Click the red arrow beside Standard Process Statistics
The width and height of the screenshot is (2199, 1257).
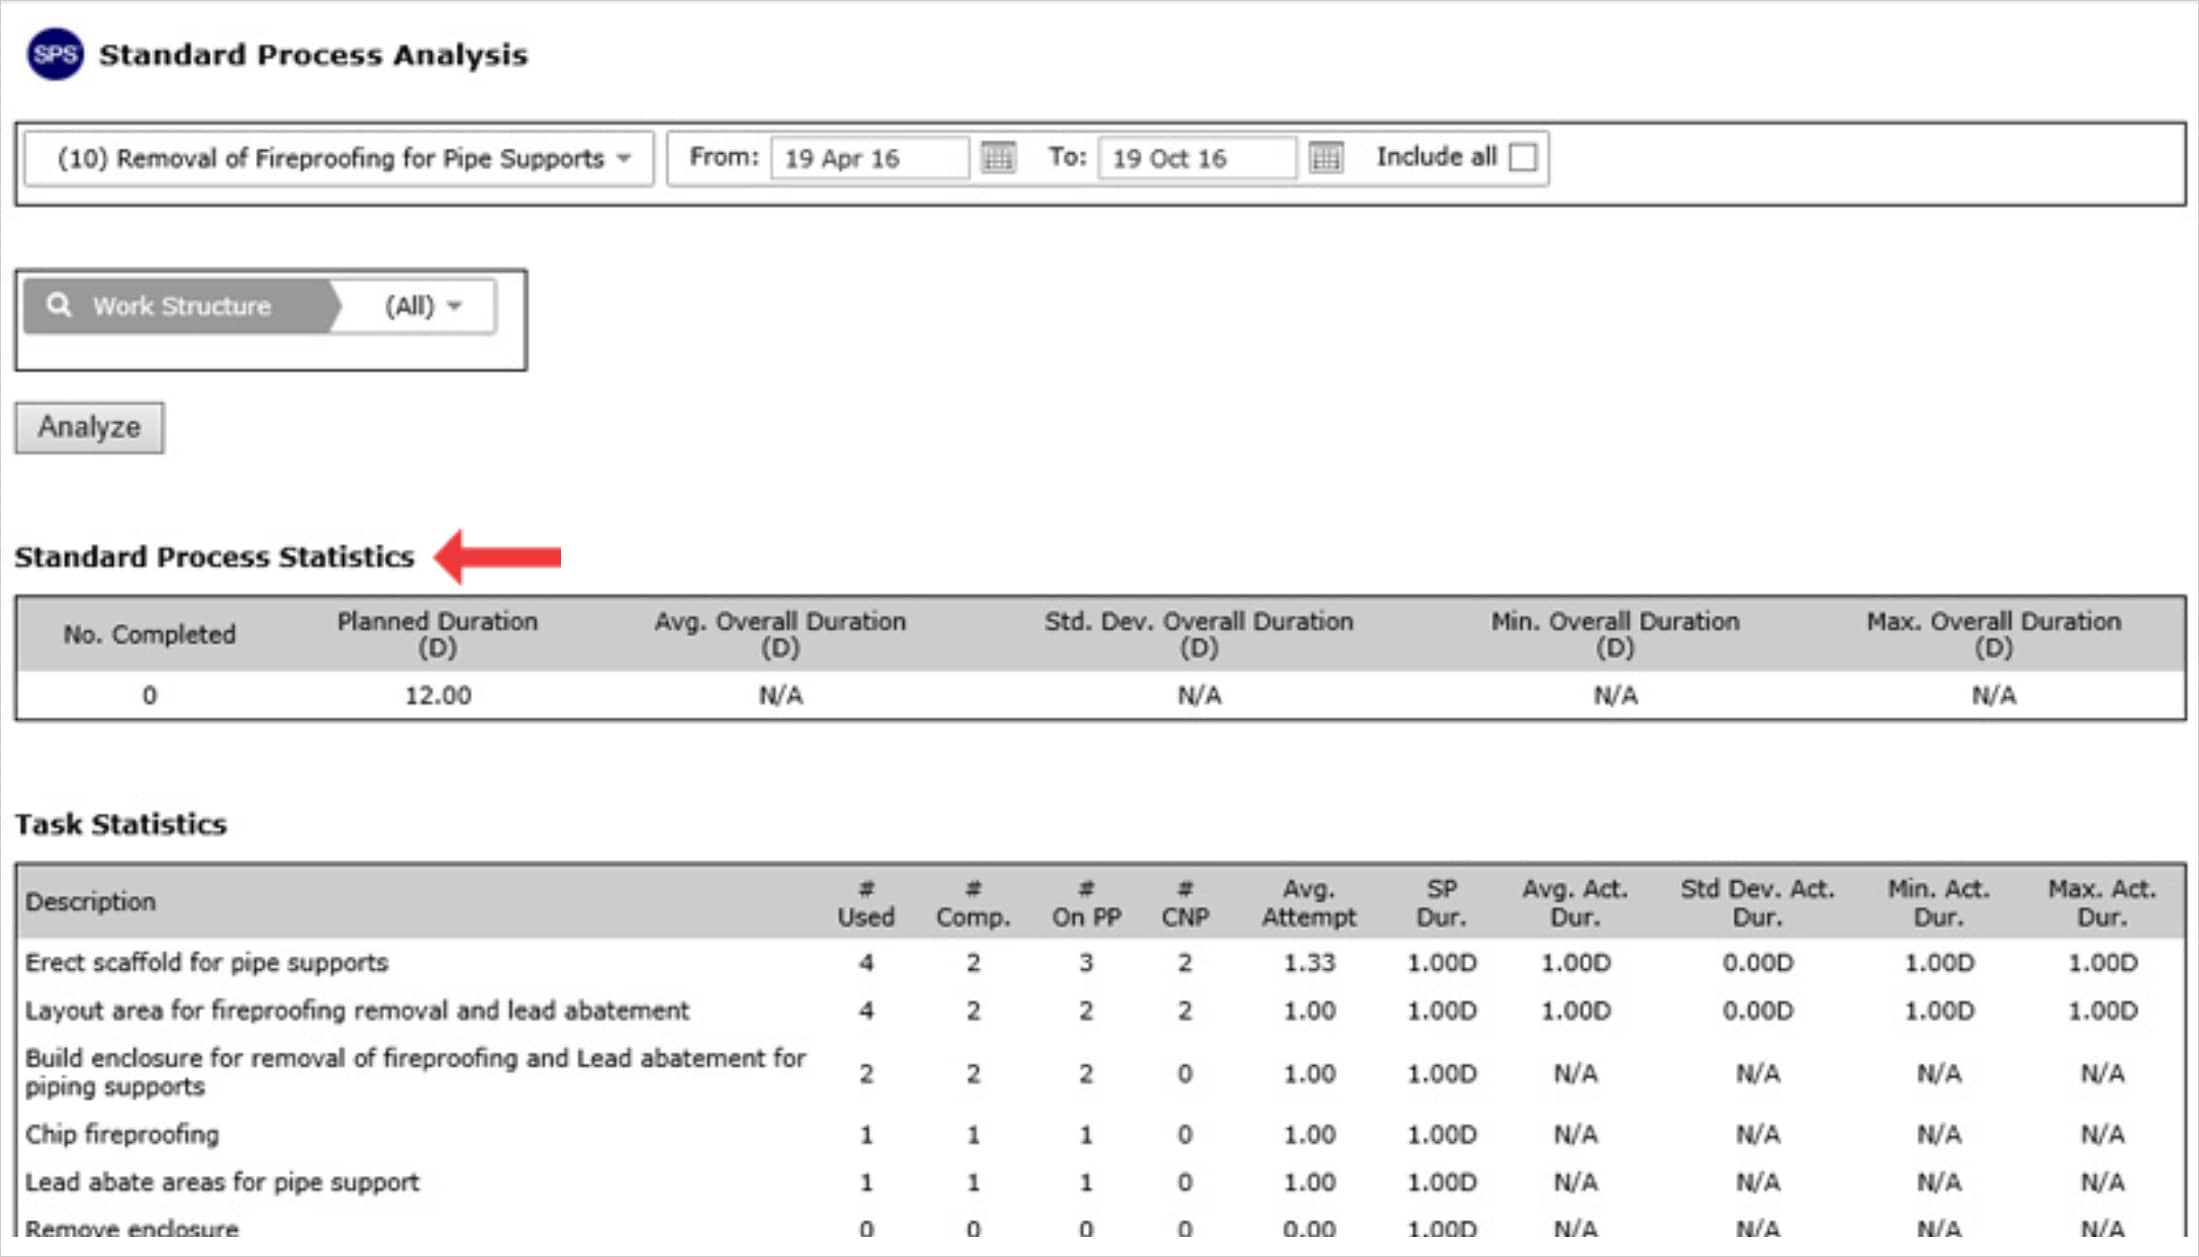(x=498, y=556)
